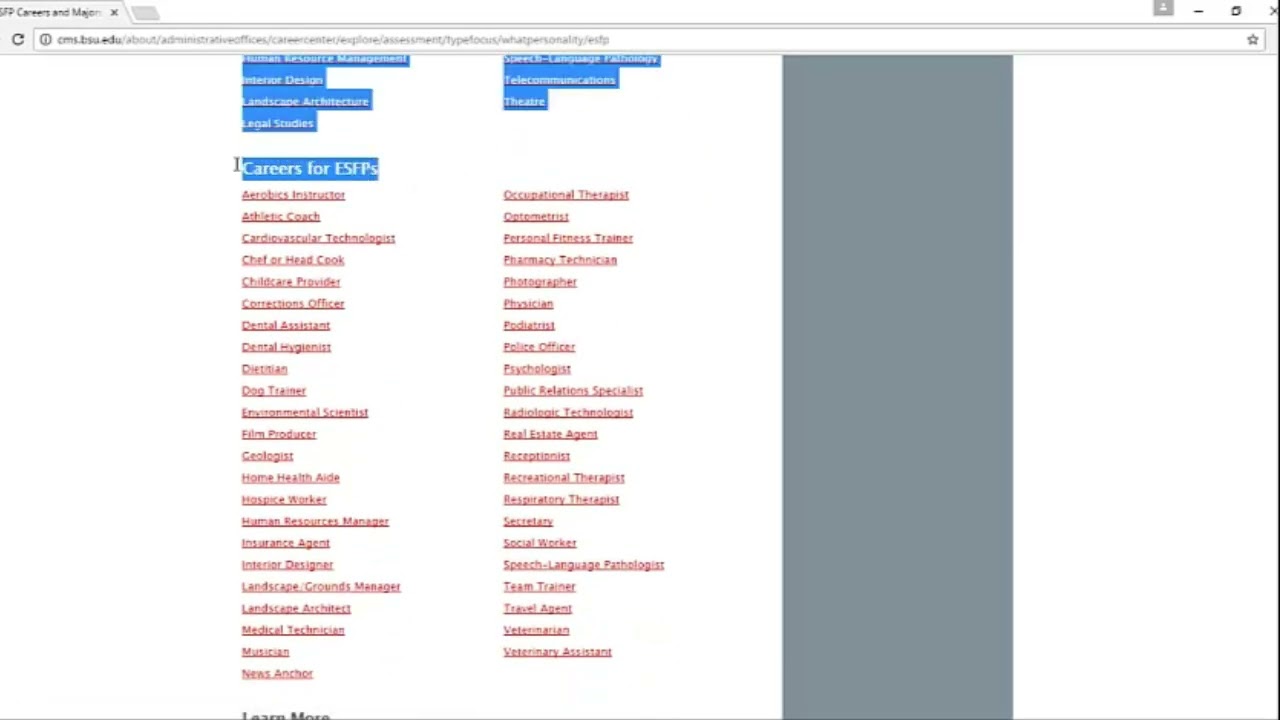Bookmark this page with the star icon
Screen dimensions: 1280x720
tap(1252, 39)
